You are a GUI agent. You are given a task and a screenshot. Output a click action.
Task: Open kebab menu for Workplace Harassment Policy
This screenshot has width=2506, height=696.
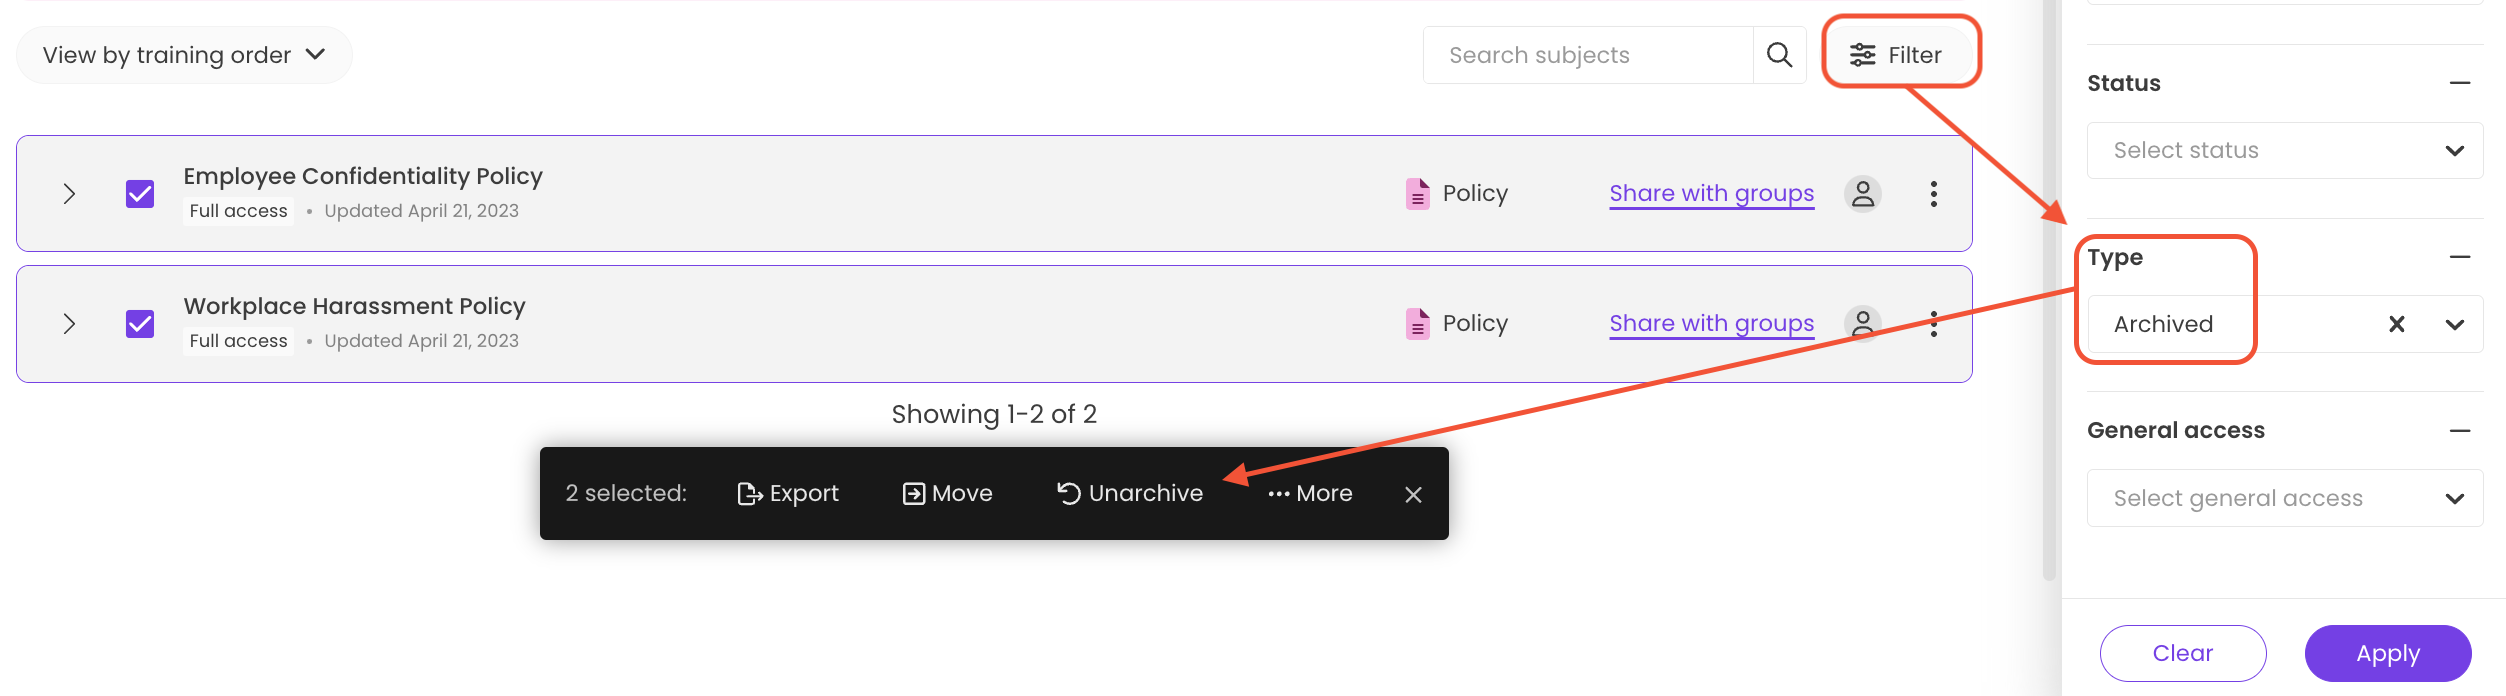[x=1933, y=324]
